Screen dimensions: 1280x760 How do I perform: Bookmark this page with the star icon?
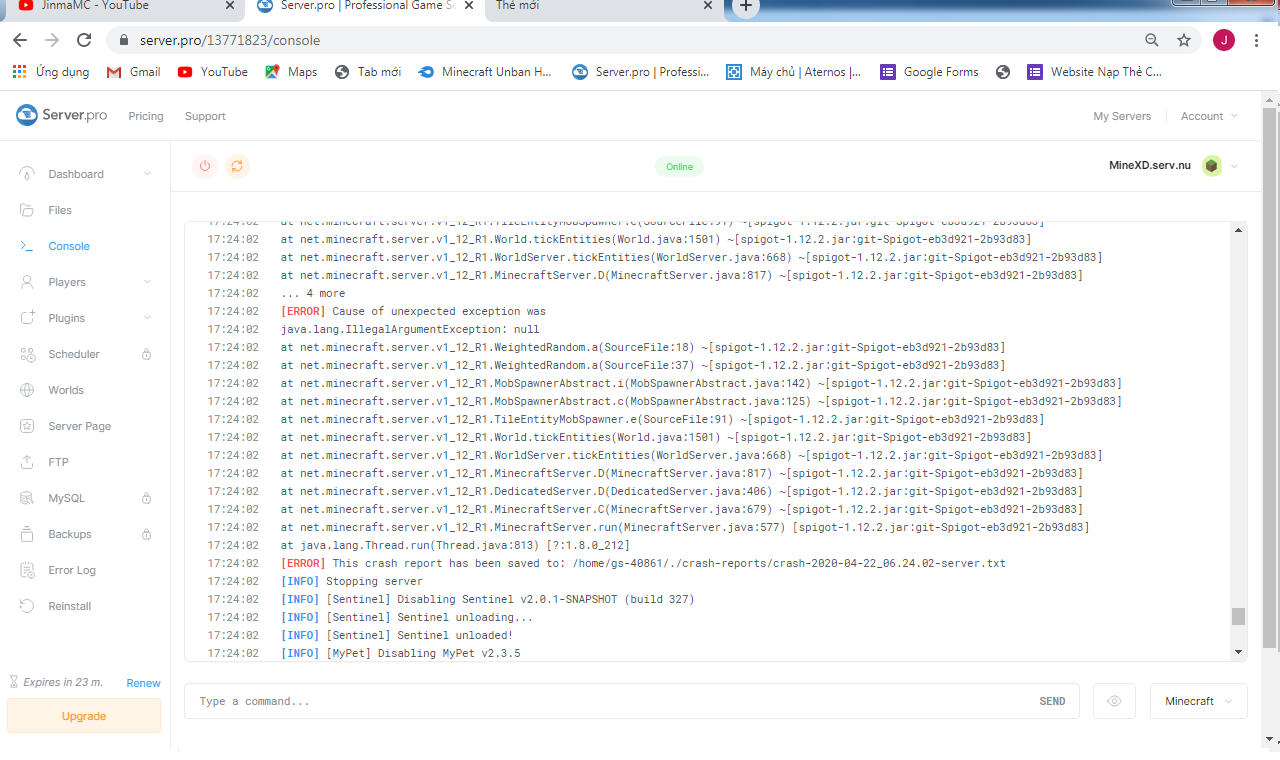click(1184, 40)
